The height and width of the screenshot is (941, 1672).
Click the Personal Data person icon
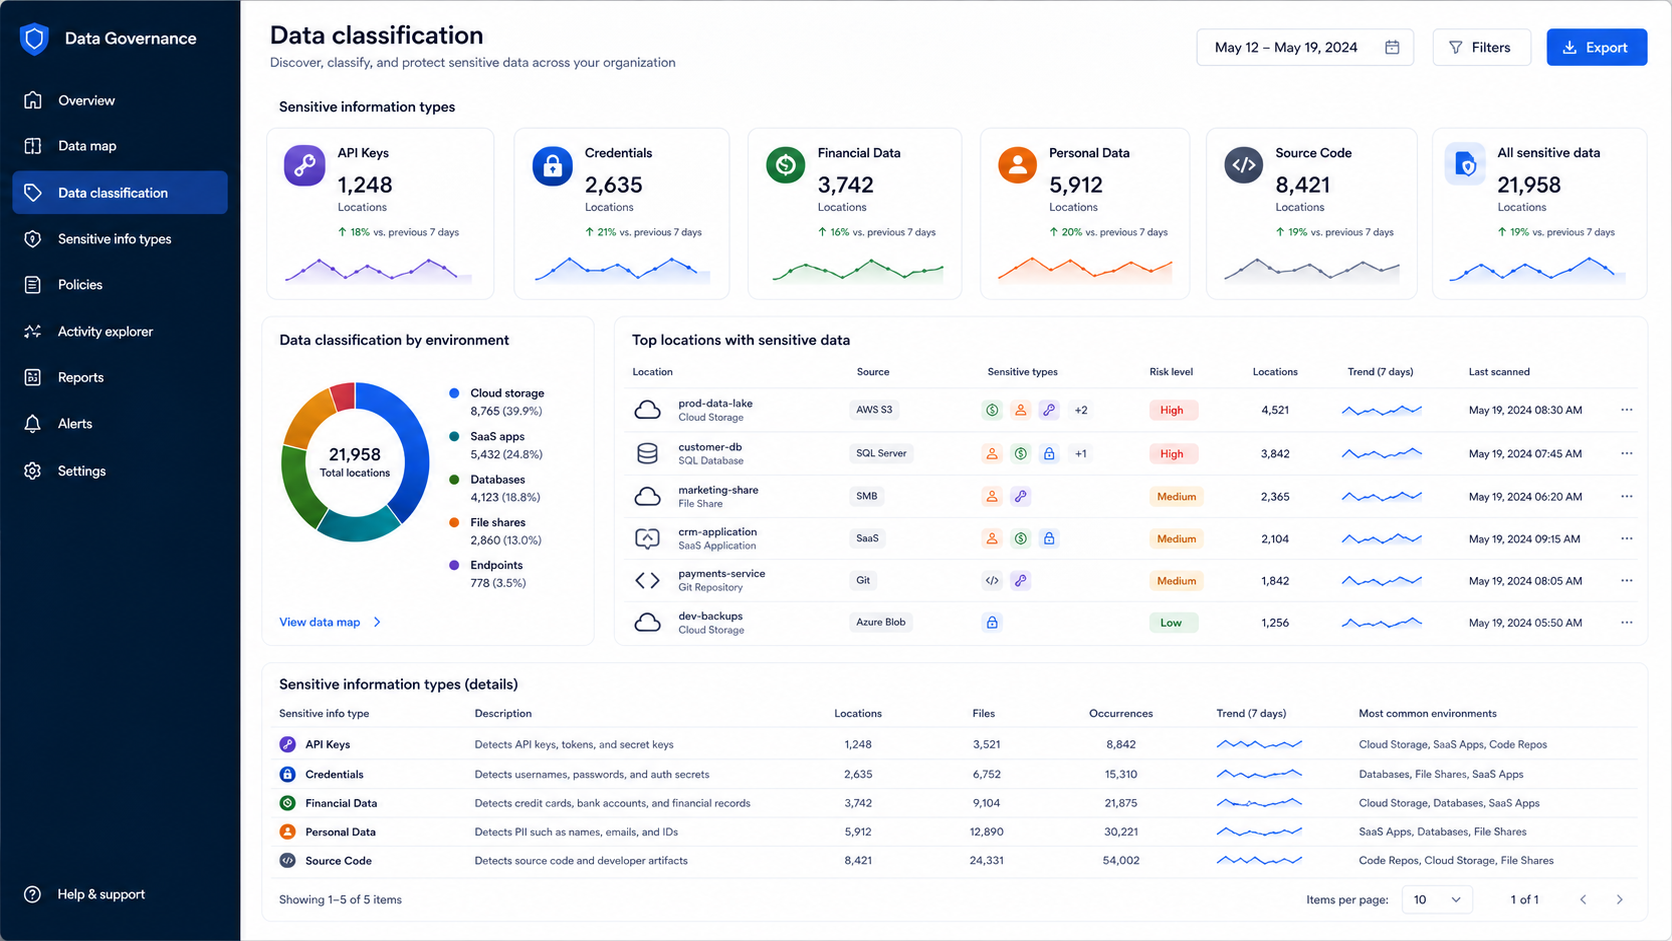click(x=1017, y=165)
